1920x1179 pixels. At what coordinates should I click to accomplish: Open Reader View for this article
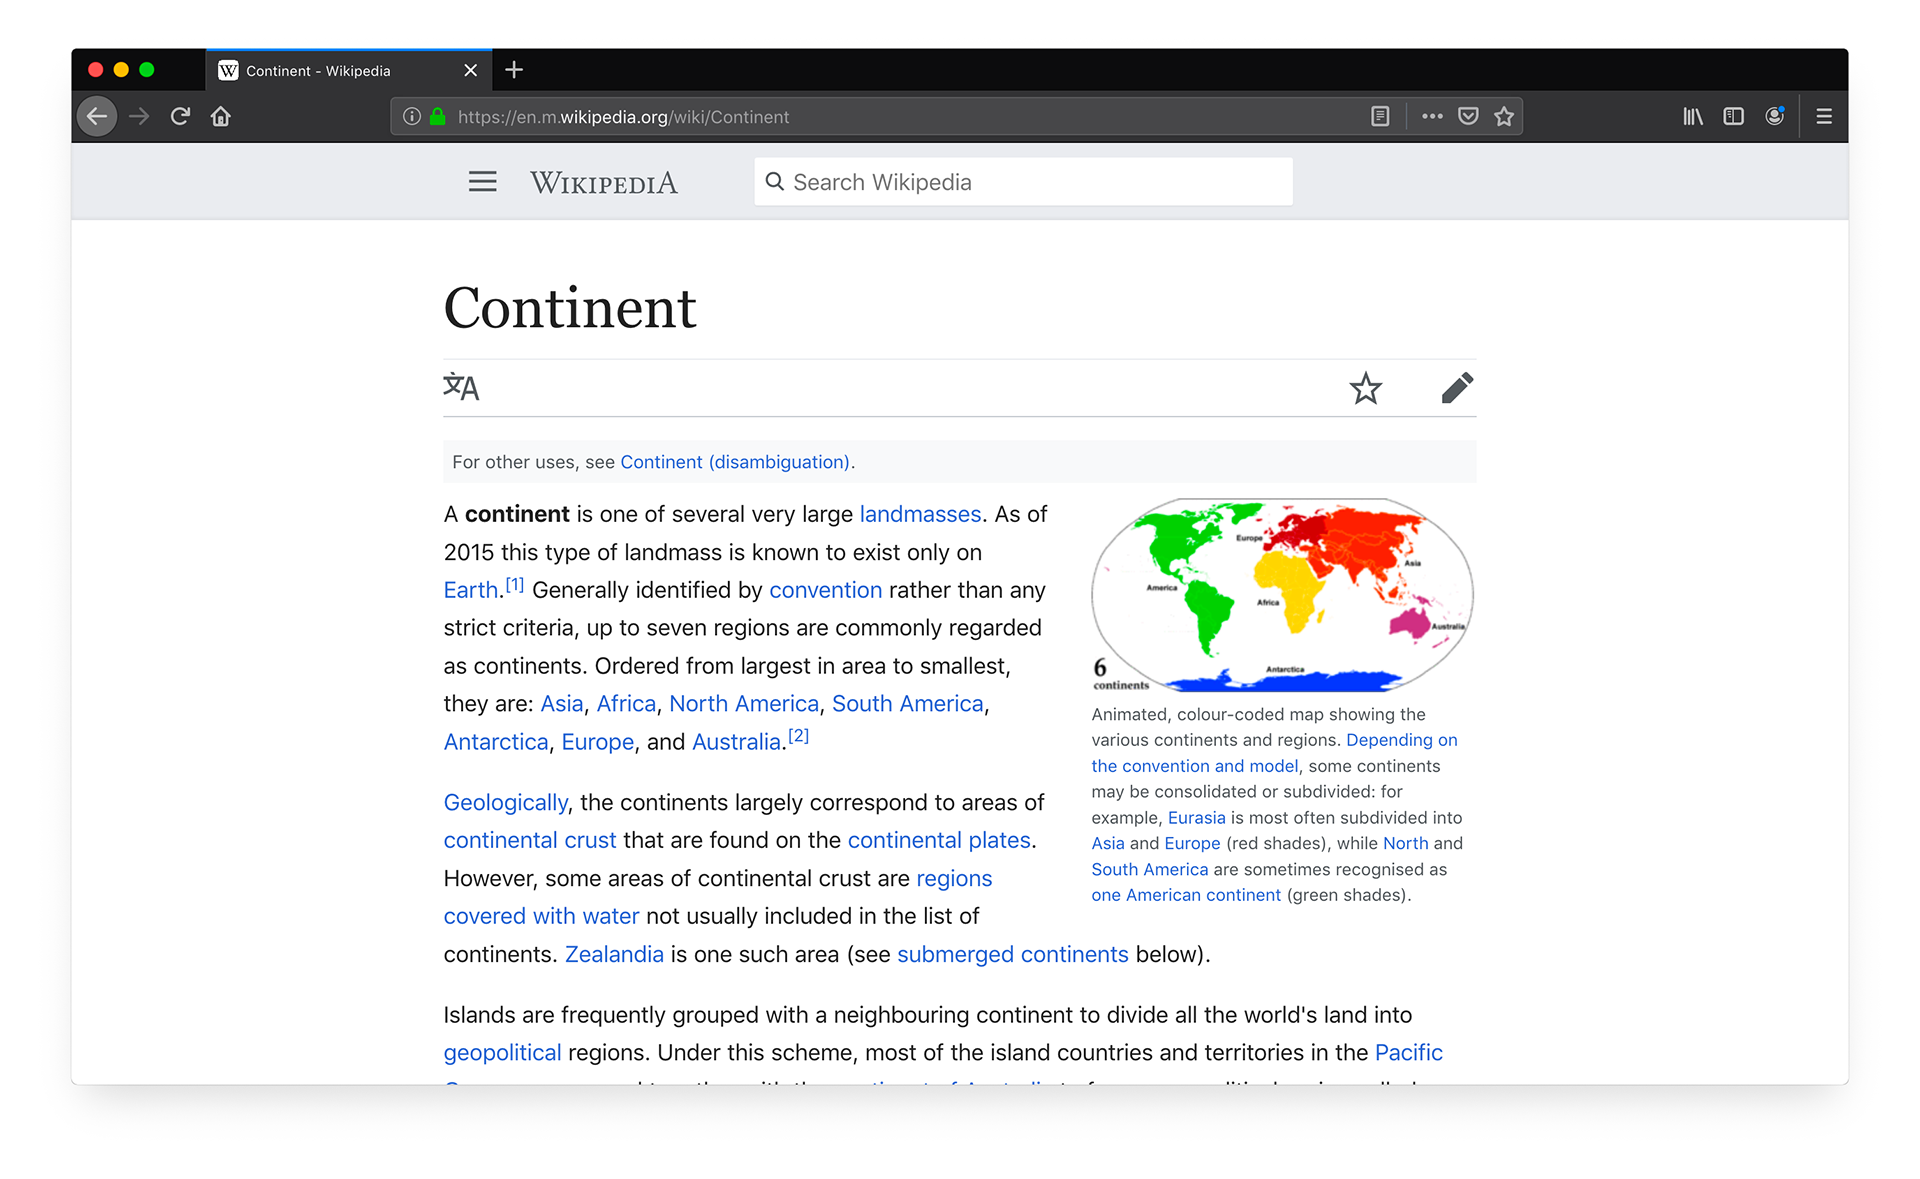pos(1379,116)
